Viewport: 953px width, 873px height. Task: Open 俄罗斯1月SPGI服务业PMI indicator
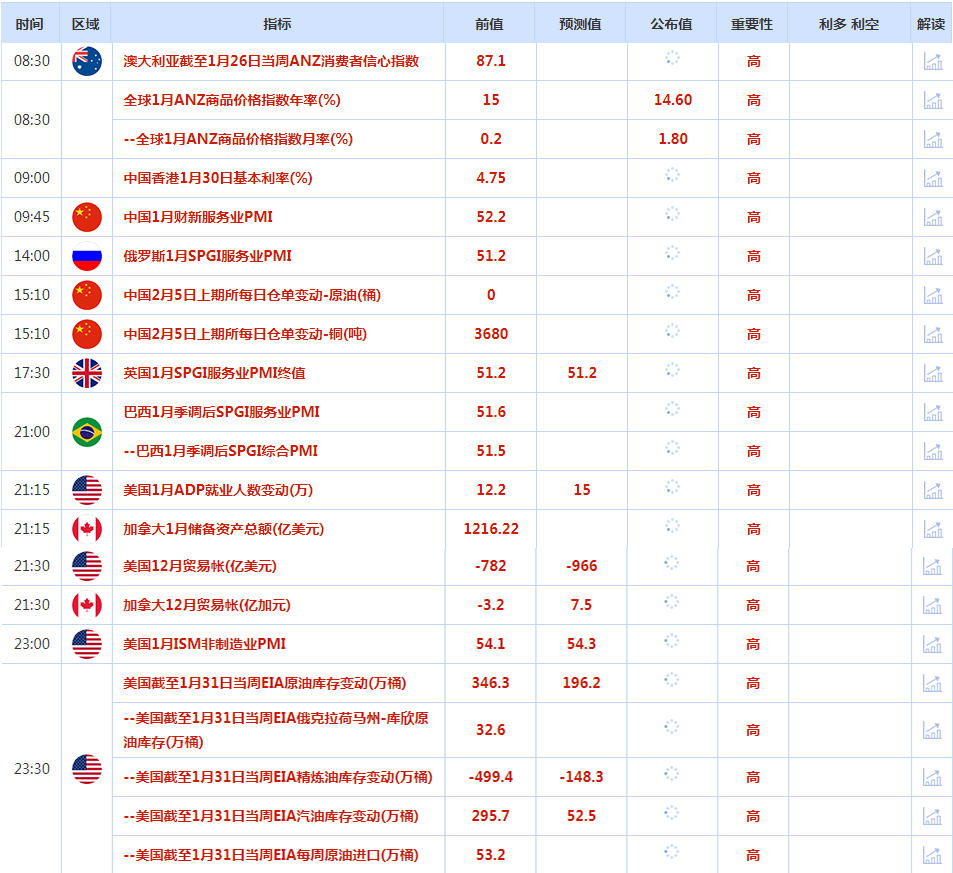pyautogui.click(x=207, y=255)
